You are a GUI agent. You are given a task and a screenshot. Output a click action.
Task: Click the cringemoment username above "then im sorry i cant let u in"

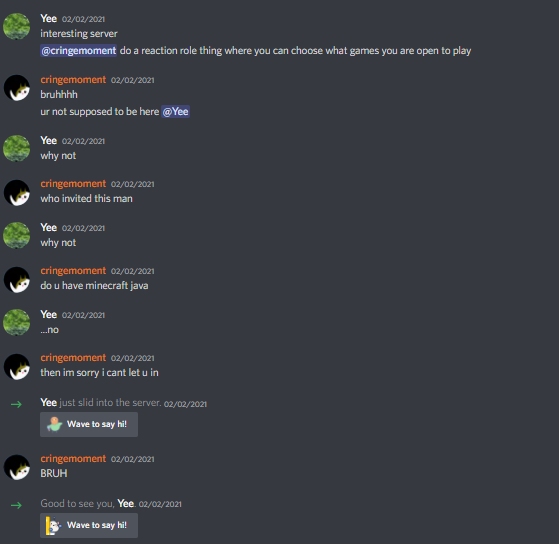73,358
